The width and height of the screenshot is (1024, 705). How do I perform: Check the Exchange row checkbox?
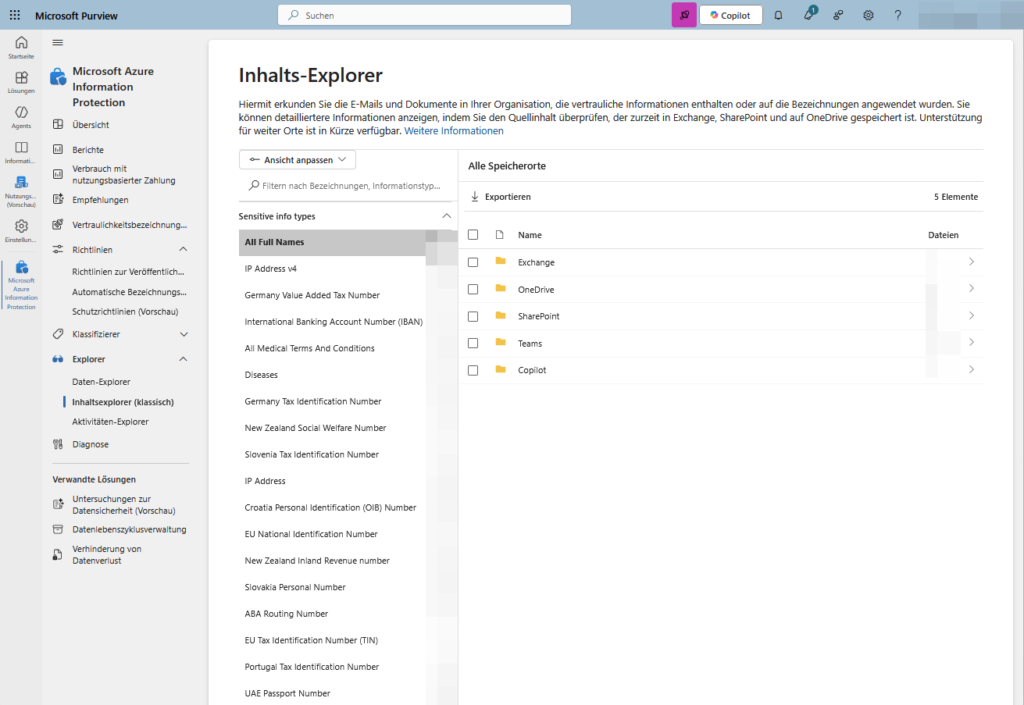coord(473,262)
